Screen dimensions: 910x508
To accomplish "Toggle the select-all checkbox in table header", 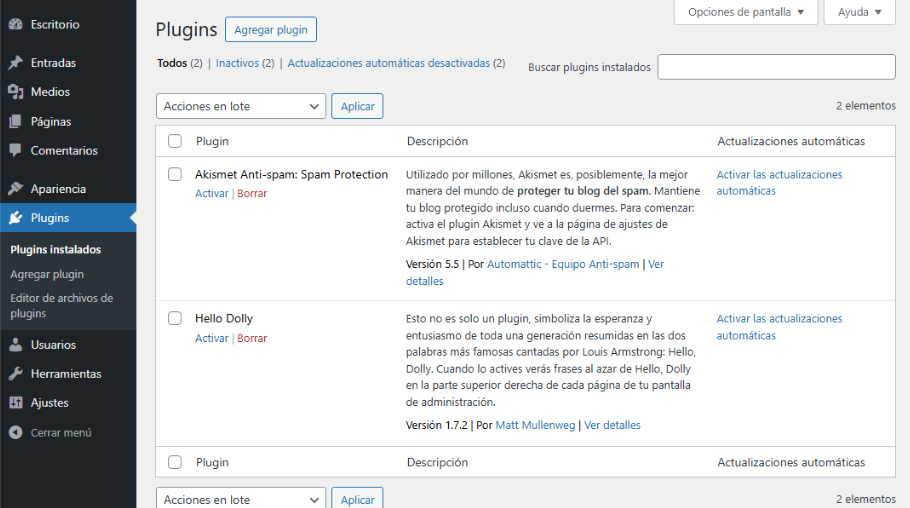I will [175, 141].
